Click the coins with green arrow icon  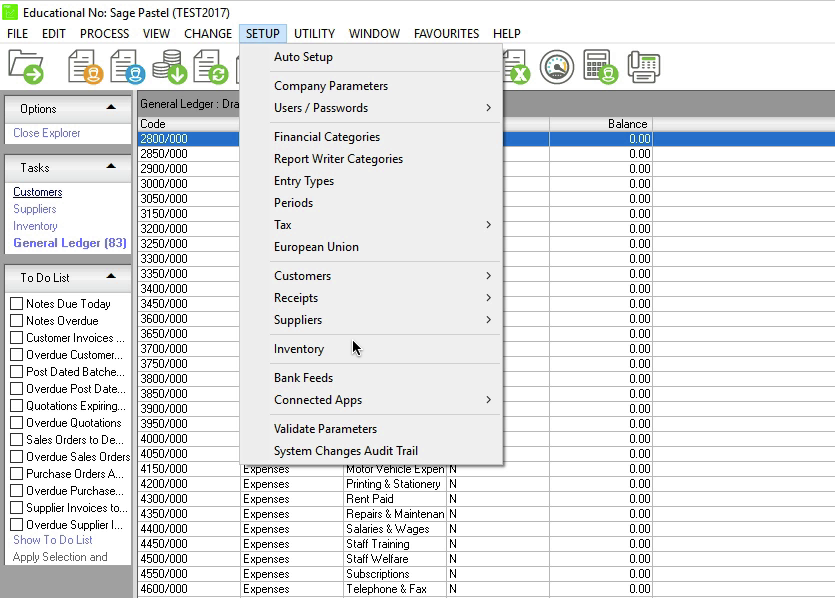click(x=170, y=67)
